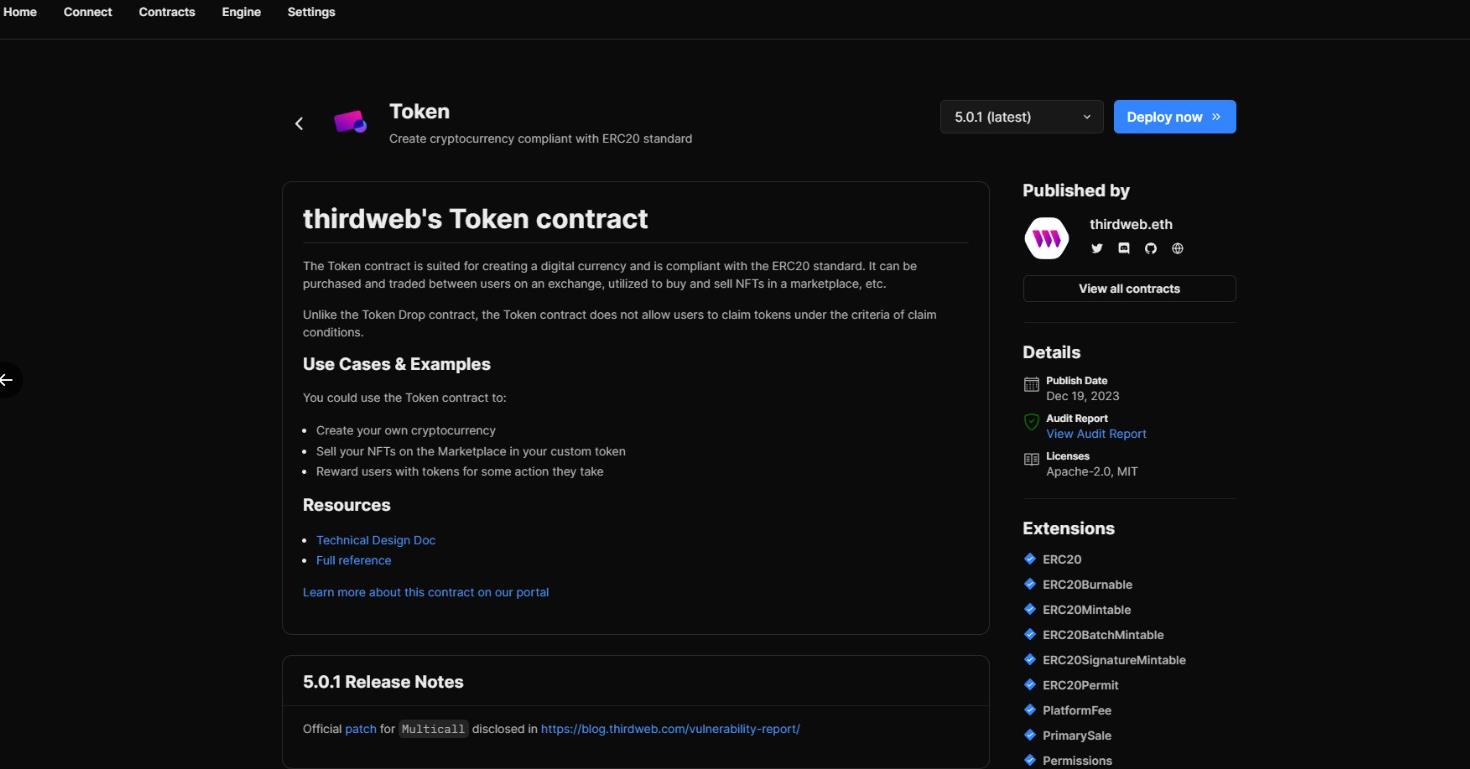The height and width of the screenshot is (769, 1470).
Task: Click the green shield Audit Report icon
Action: [1031, 422]
